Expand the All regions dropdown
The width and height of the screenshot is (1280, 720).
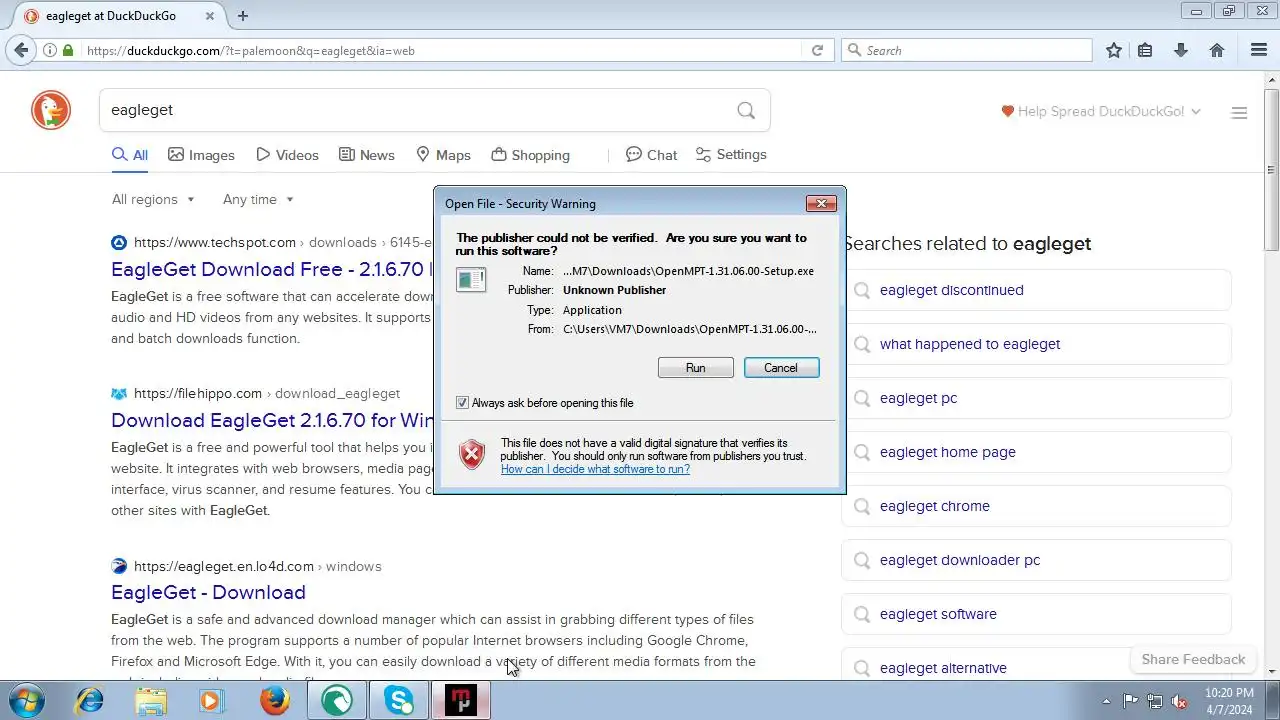(x=153, y=199)
